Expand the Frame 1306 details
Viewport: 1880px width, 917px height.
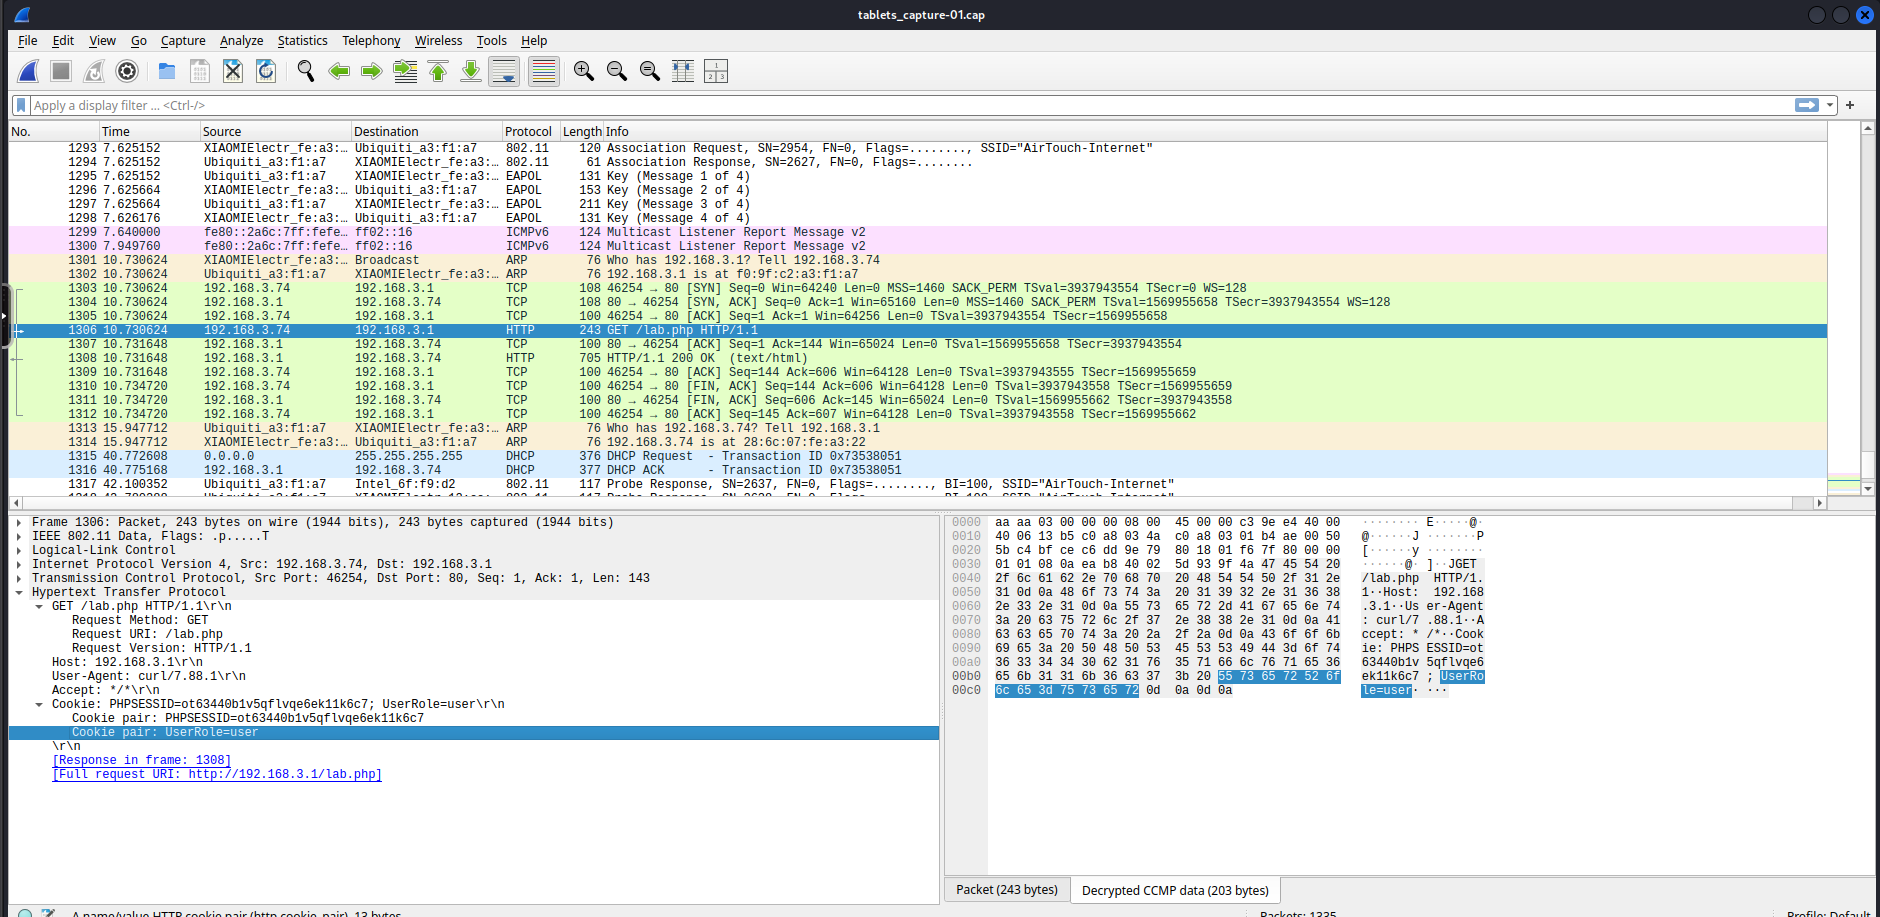(20, 521)
